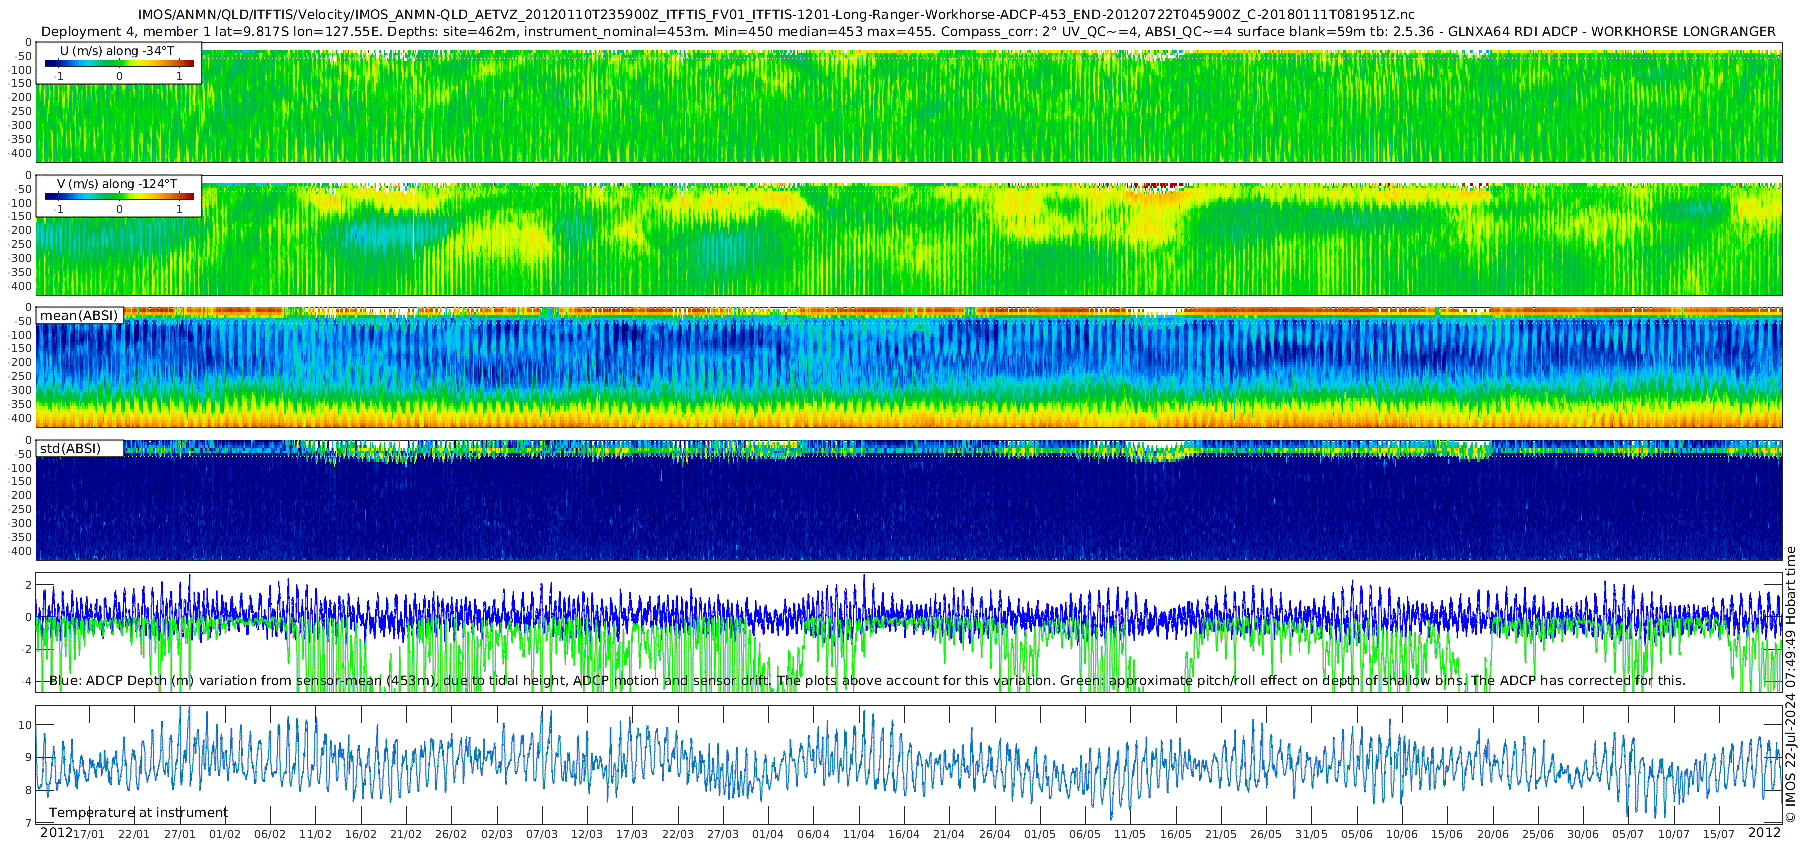This screenshot has width=1800, height=850.
Task: Click the '01/02' date tick label
Action: pos(225,834)
